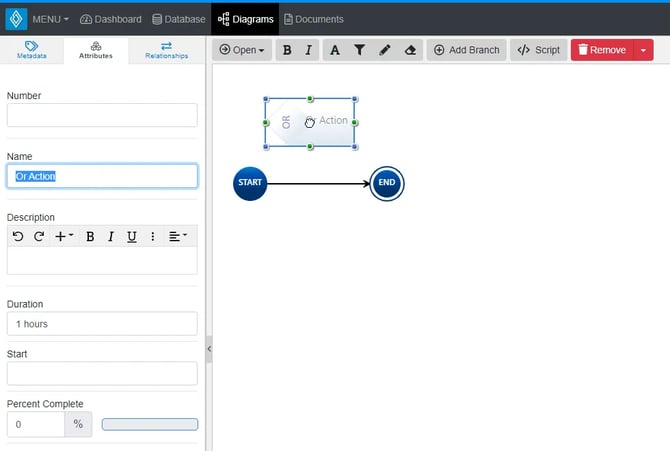This screenshot has height=451, width=670.
Task: Open text alignment dropdown
Action: click(x=178, y=236)
